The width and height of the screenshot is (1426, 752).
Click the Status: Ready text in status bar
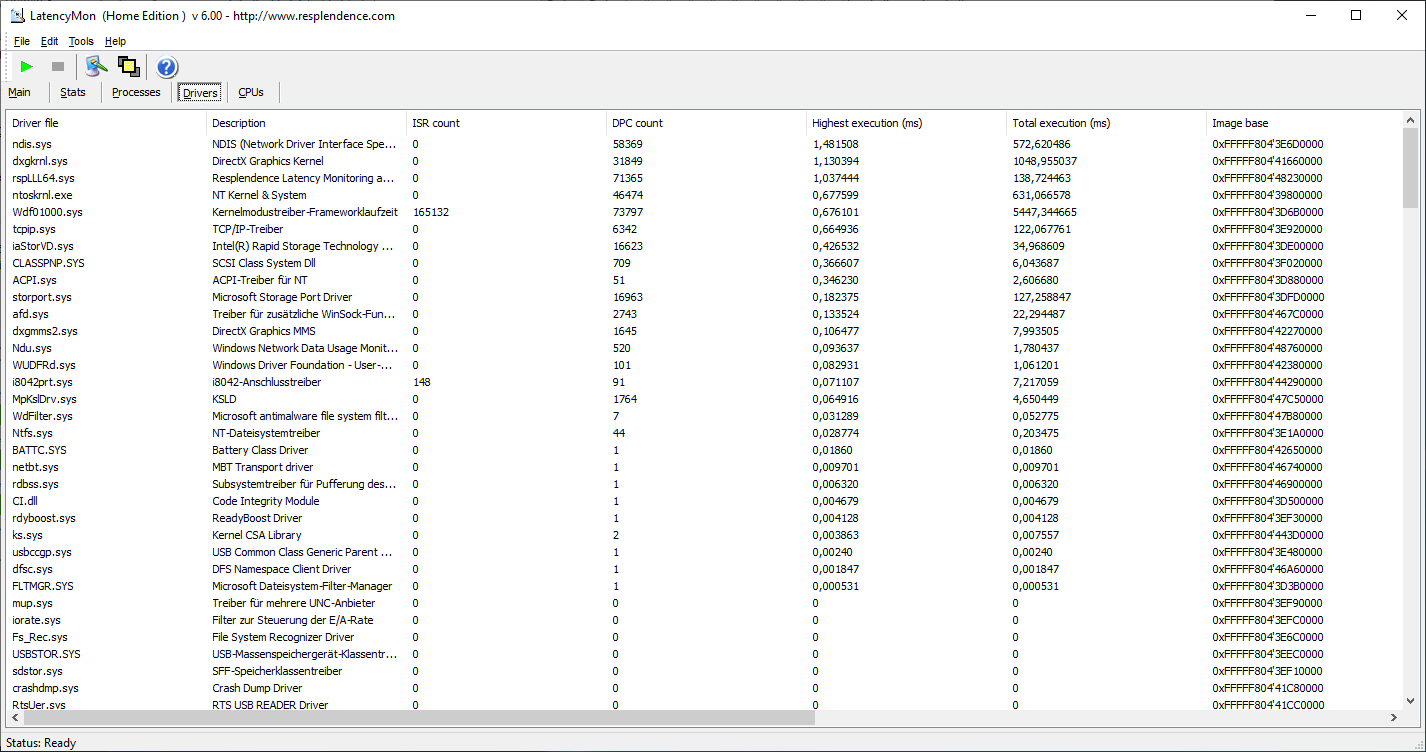(x=40, y=743)
